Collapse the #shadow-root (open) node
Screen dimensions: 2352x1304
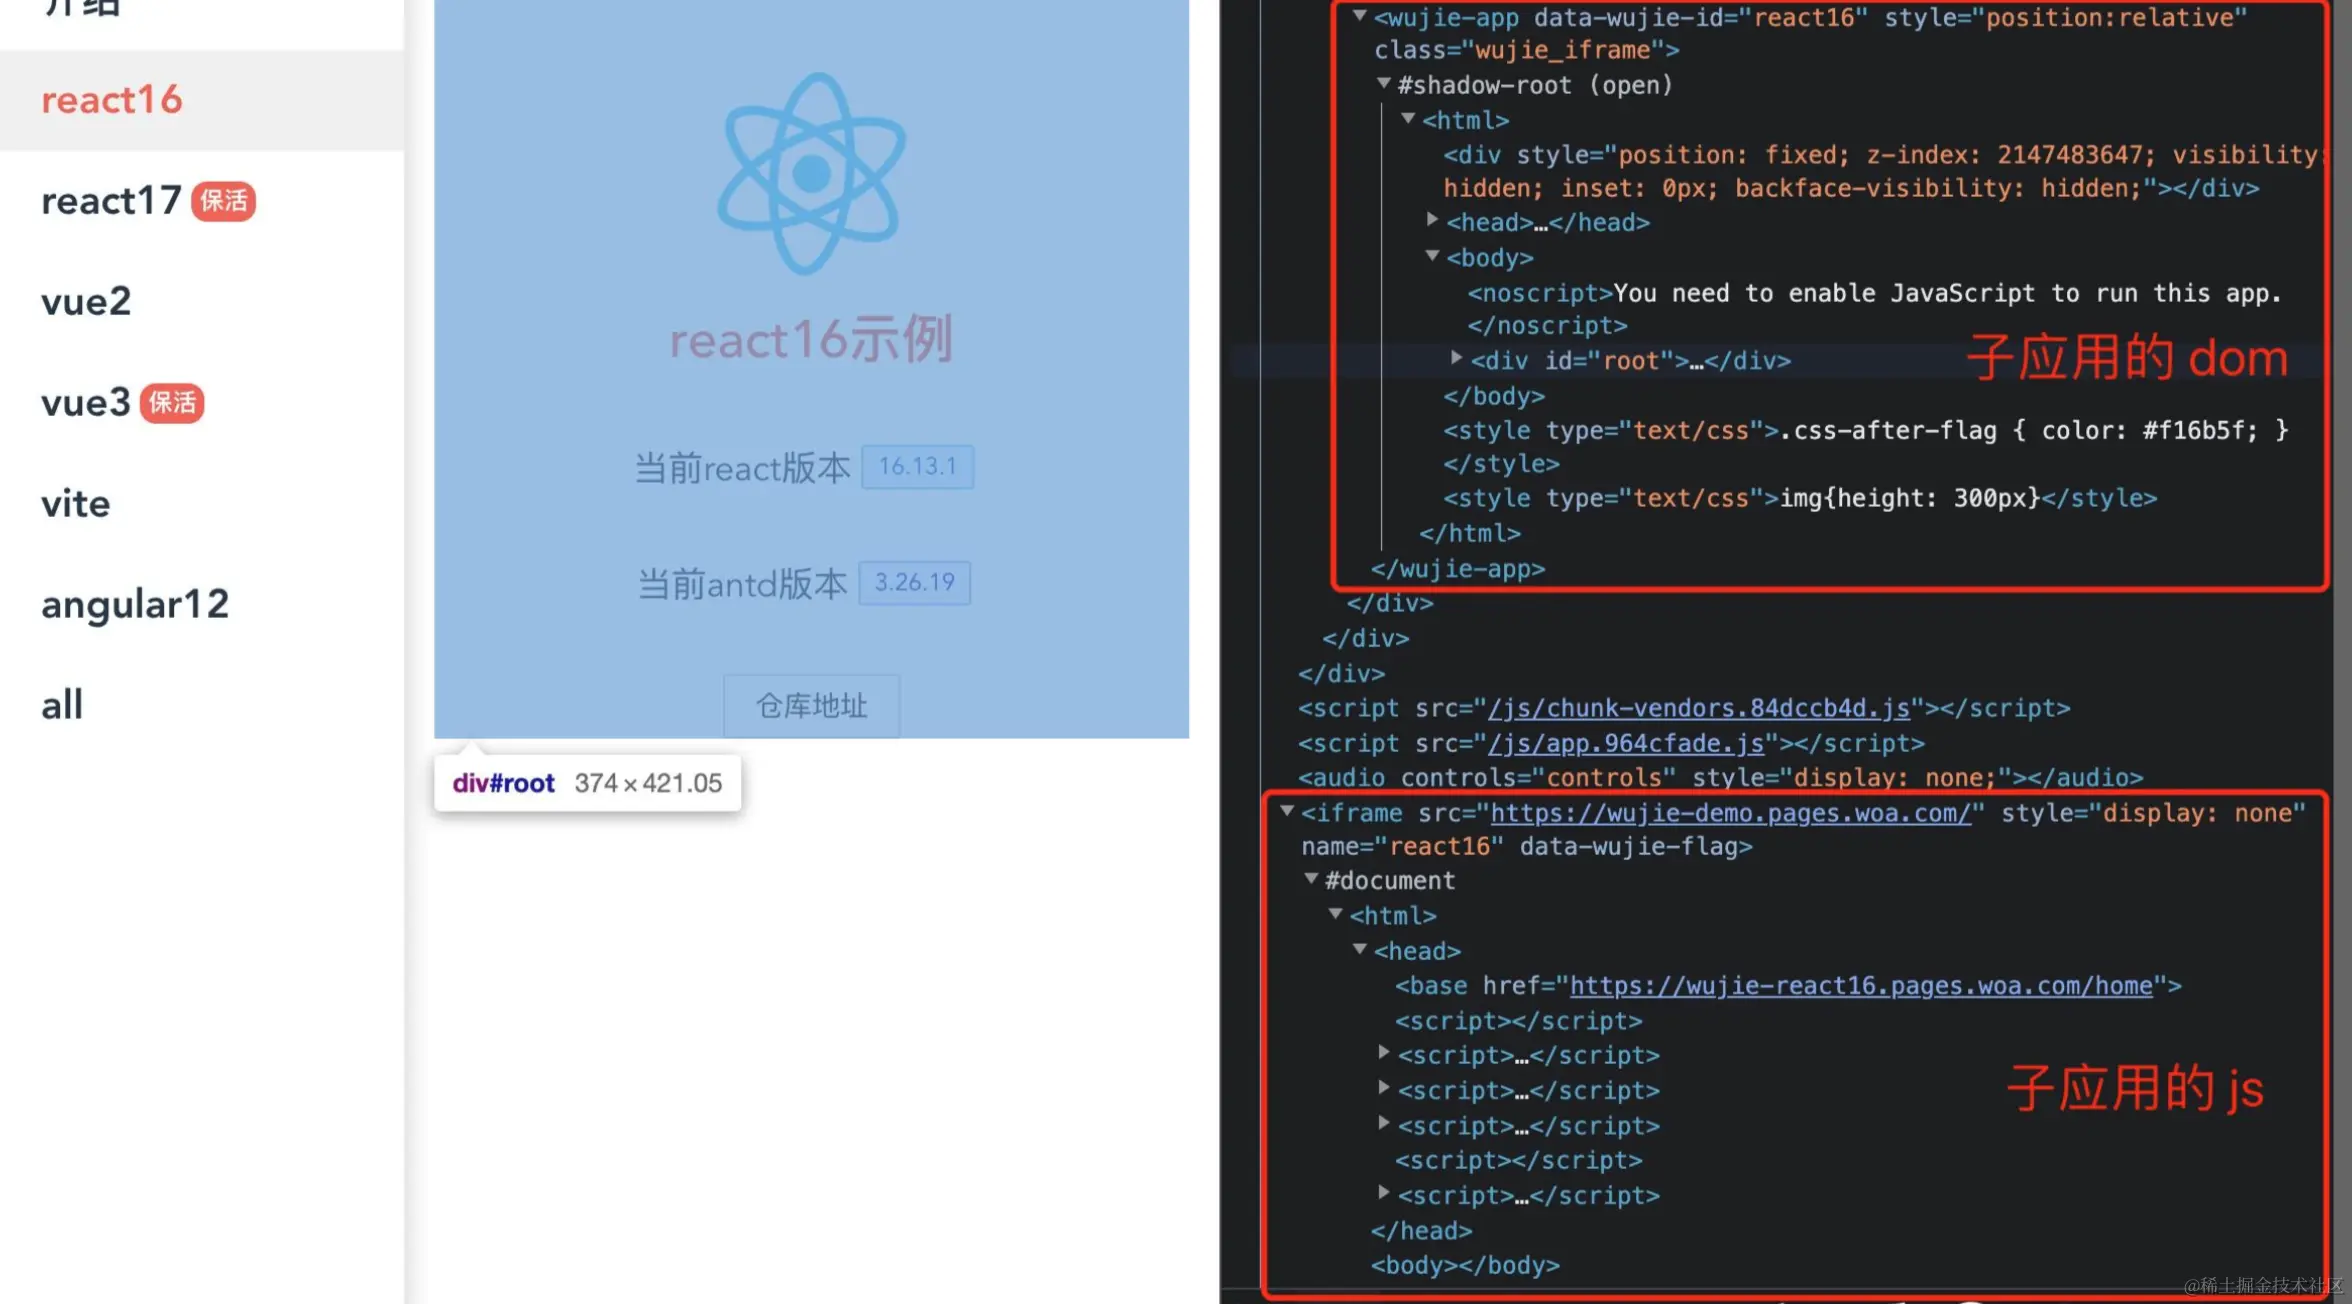click(x=1384, y=84)
